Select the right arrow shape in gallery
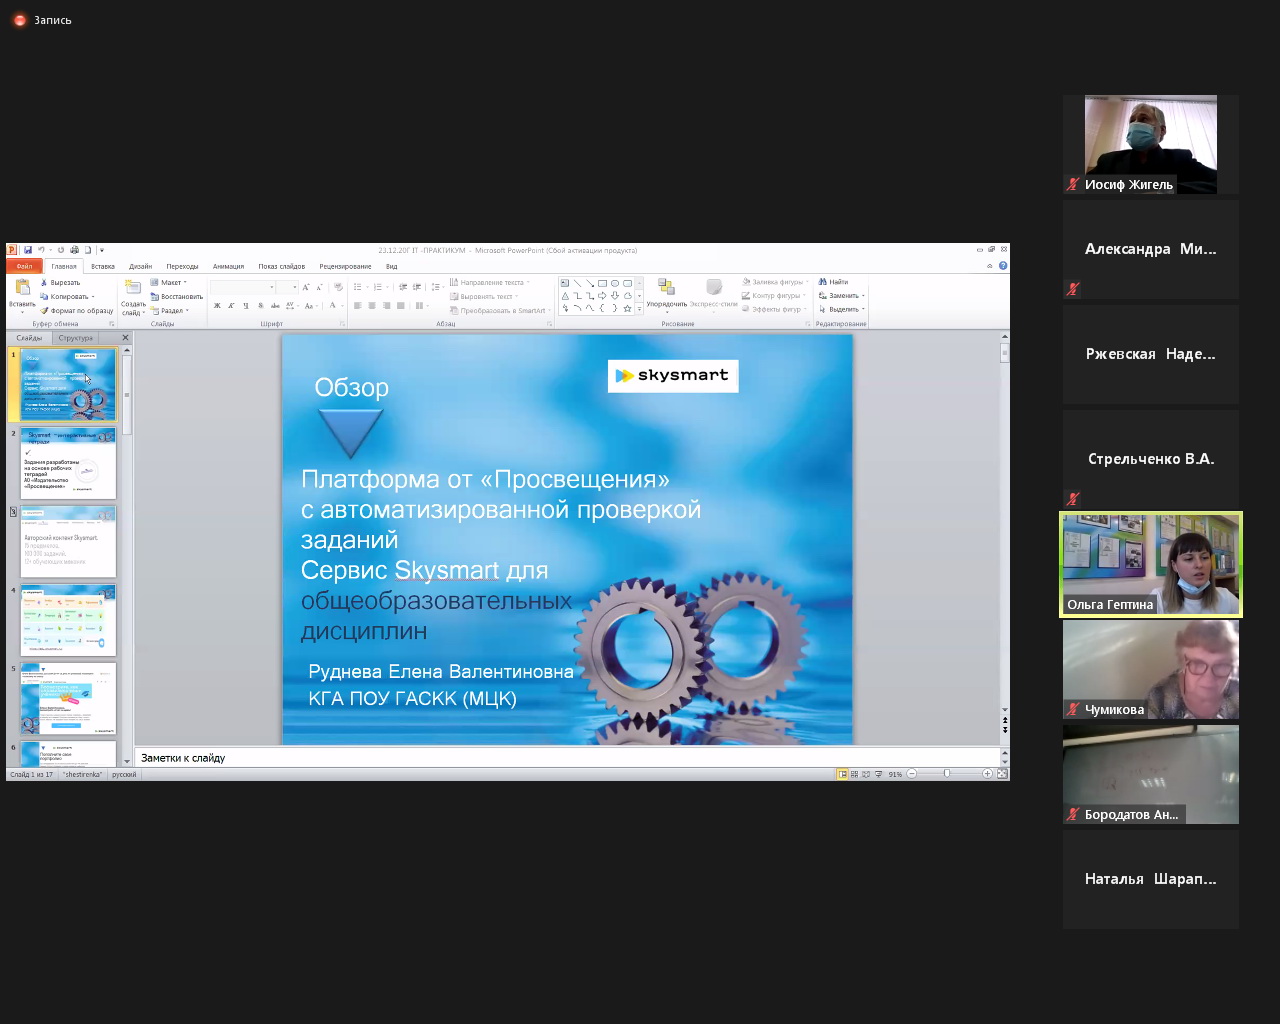The height and width of the screenshot is (1024, 1280). coord(602,296)
